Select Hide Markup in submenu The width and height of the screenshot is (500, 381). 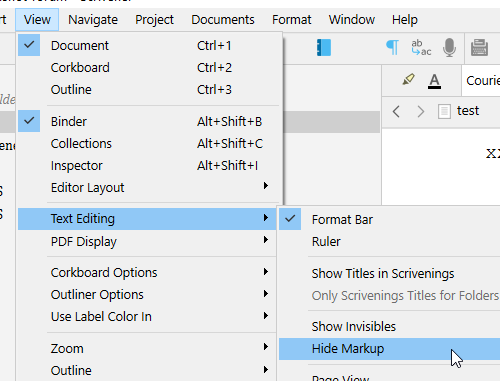tap(389, 349)
